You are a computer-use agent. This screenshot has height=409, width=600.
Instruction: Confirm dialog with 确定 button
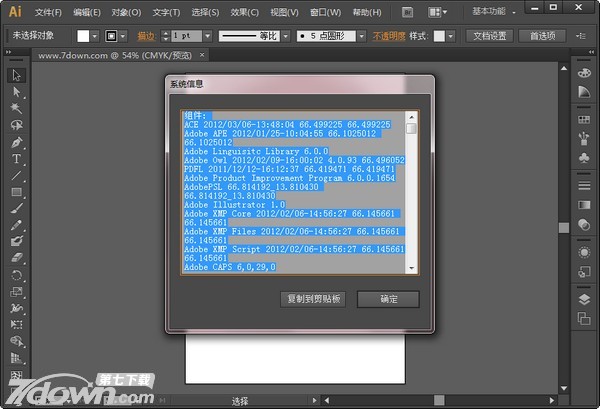click(388, 299)
